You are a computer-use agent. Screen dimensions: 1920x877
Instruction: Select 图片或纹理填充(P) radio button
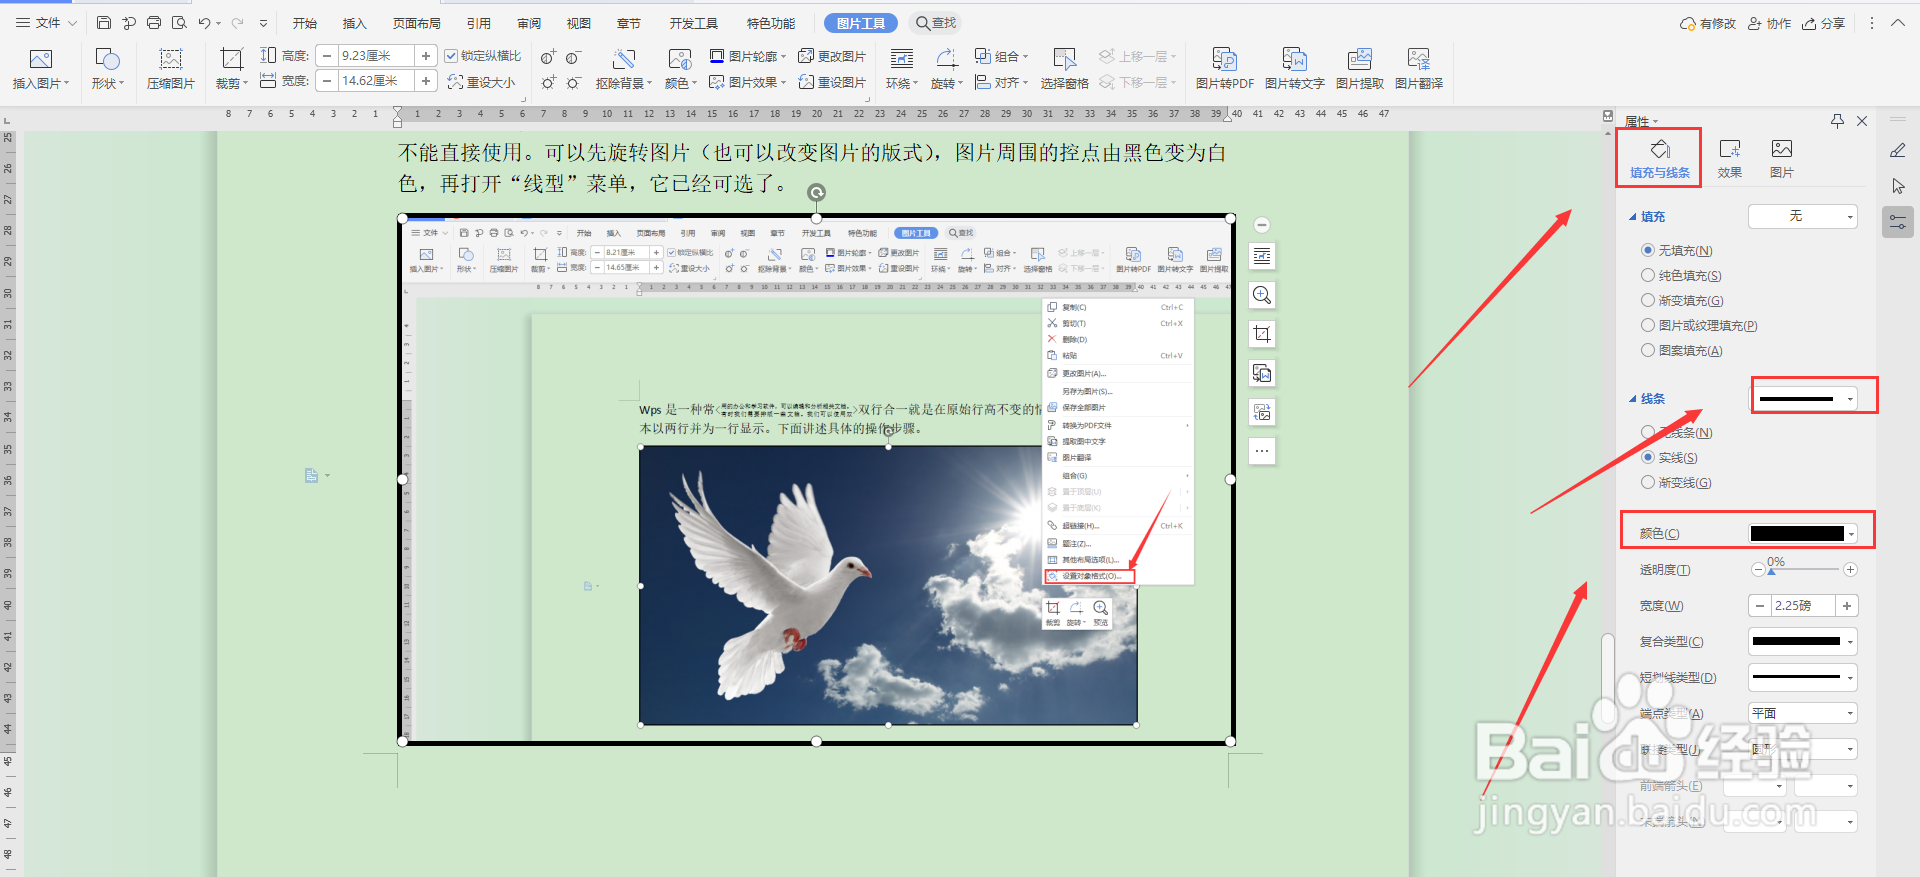pyautogui.click(x=1648, y=325)
